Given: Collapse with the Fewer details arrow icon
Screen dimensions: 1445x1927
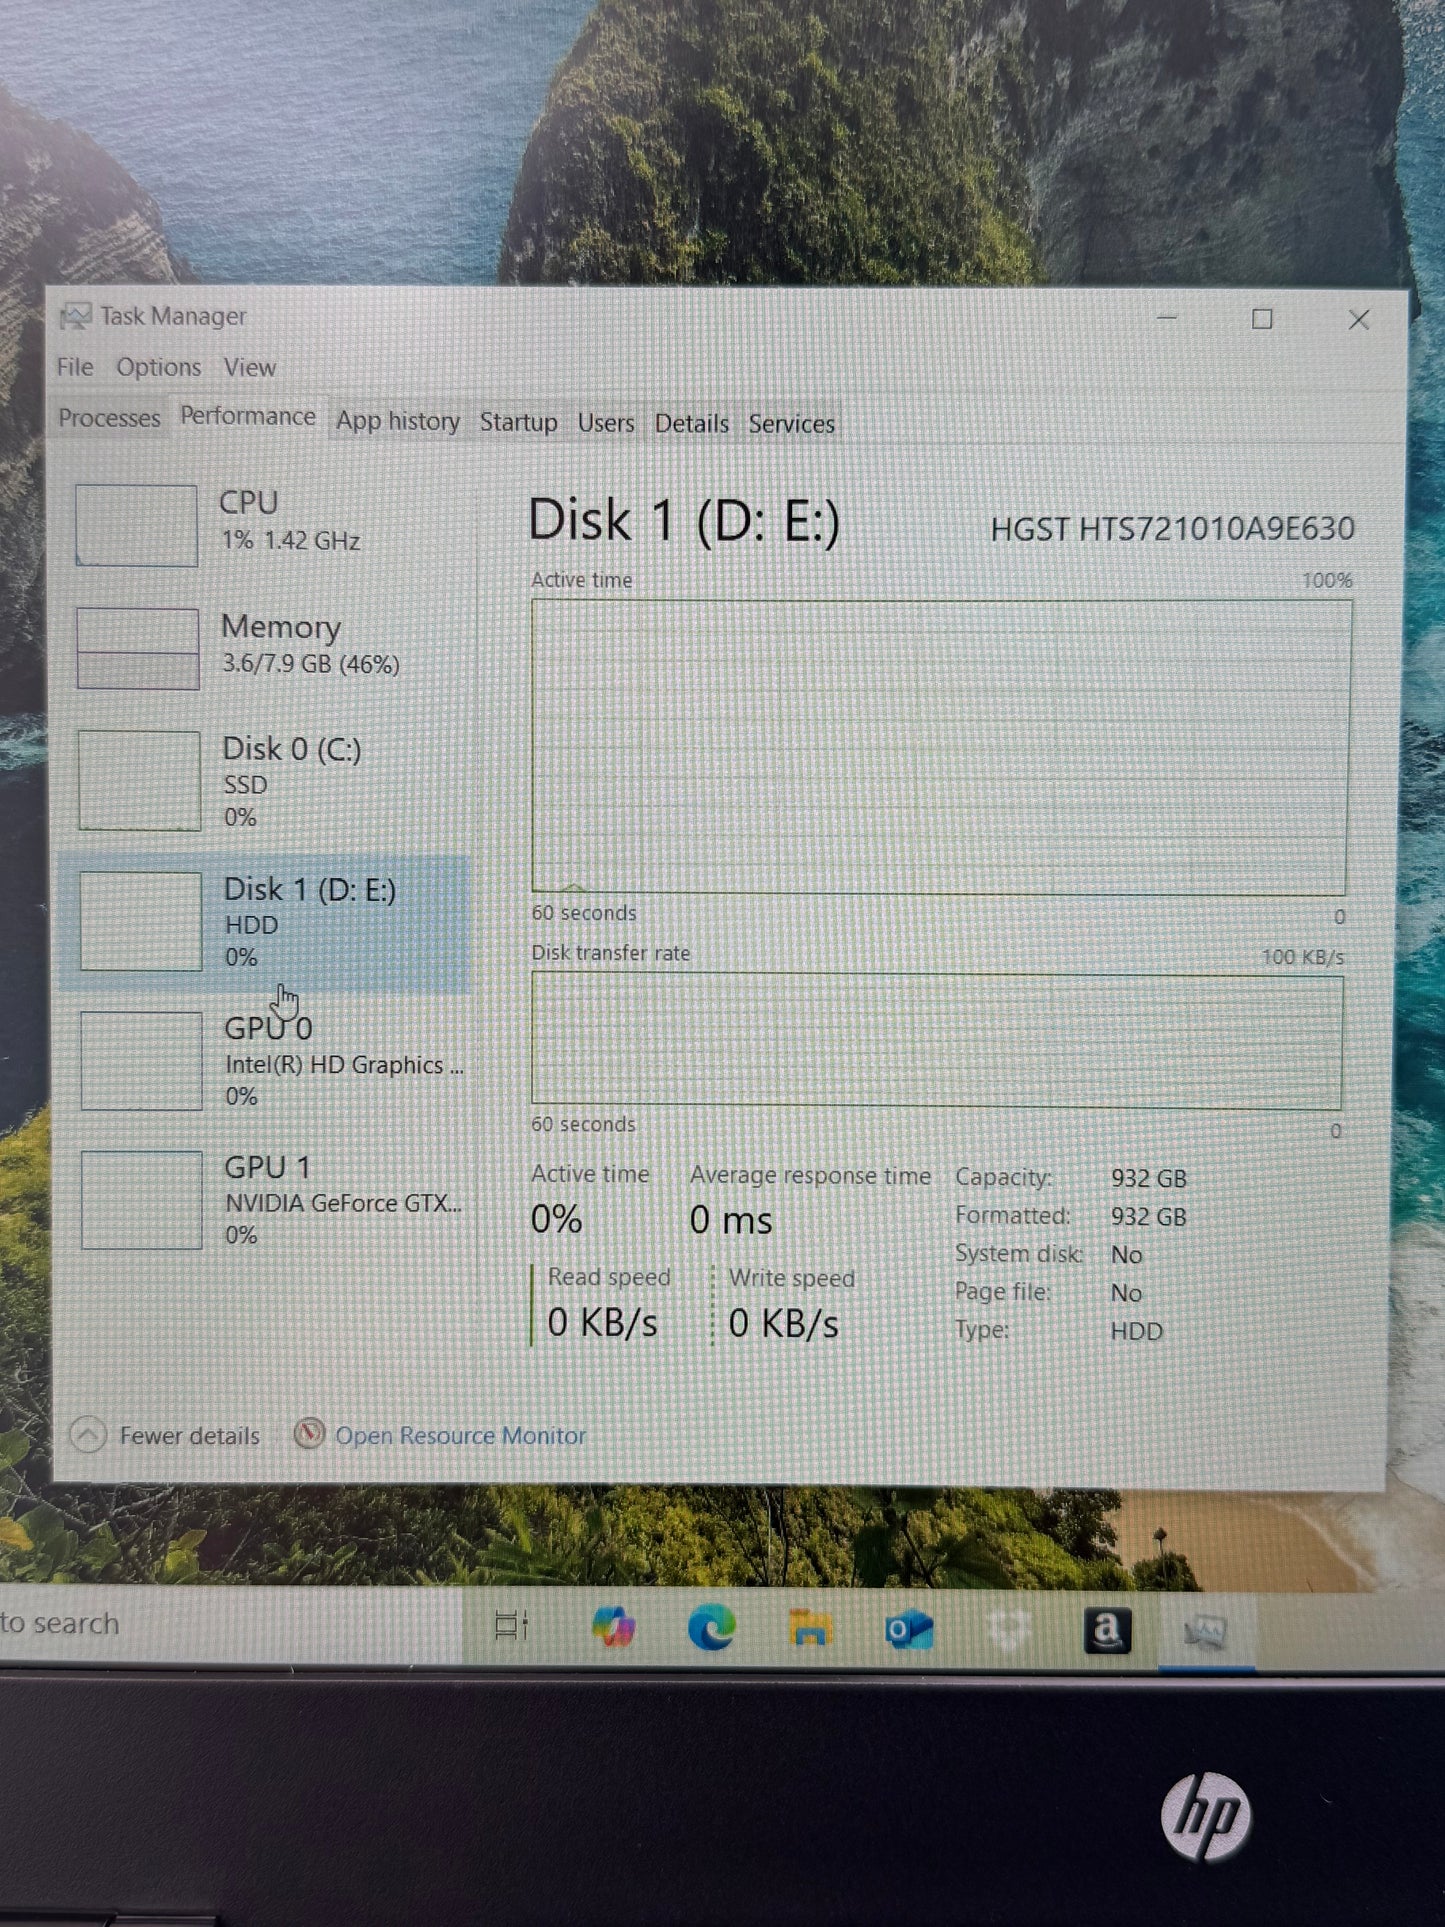Looking at the screenshot, I should pyautogui.click(x=88, y=1435).
